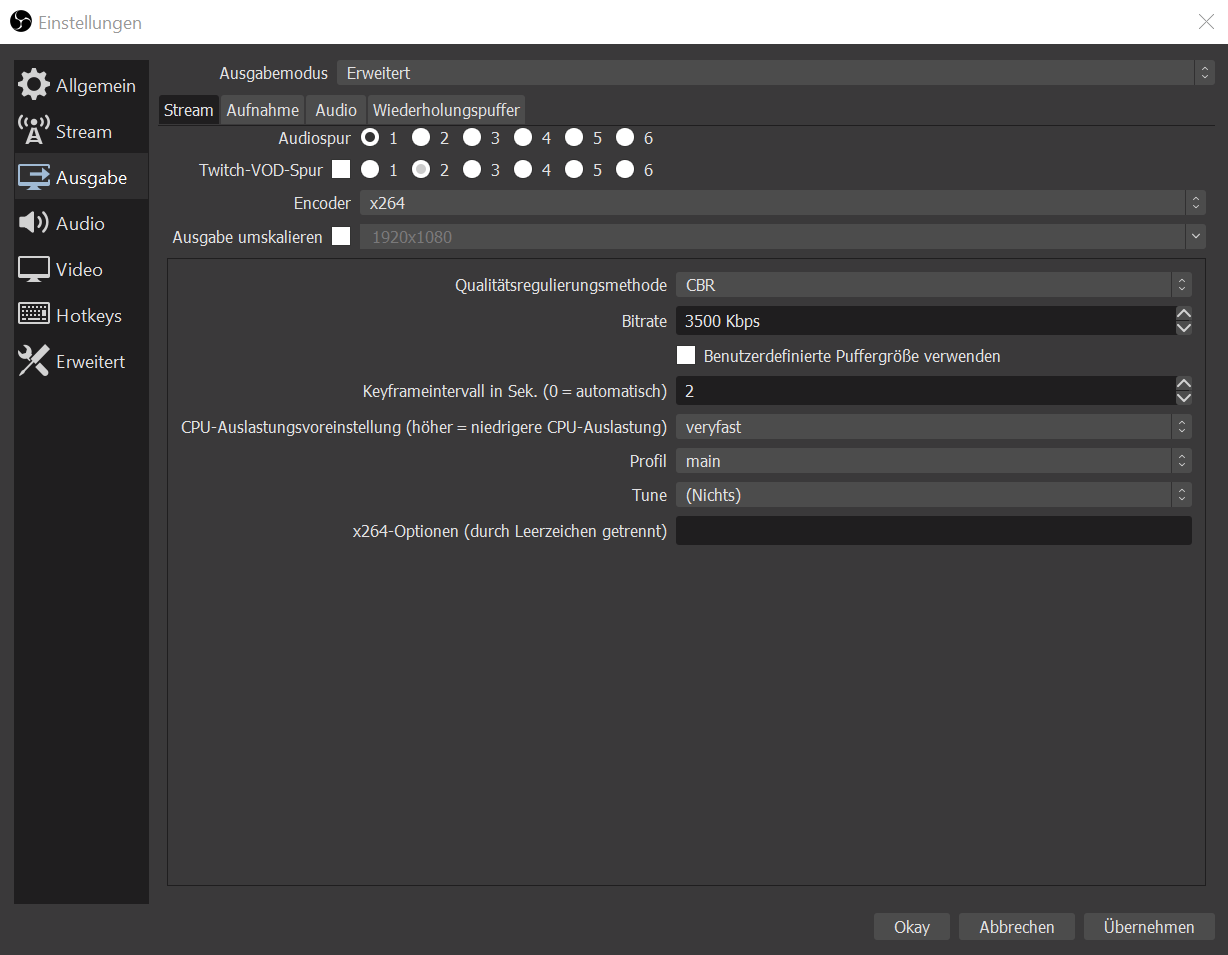Image resolution: width=1228 pixels, height=955 pixels.
Task: Open Allgemein settings via gear icon
Action: [34, 85]
